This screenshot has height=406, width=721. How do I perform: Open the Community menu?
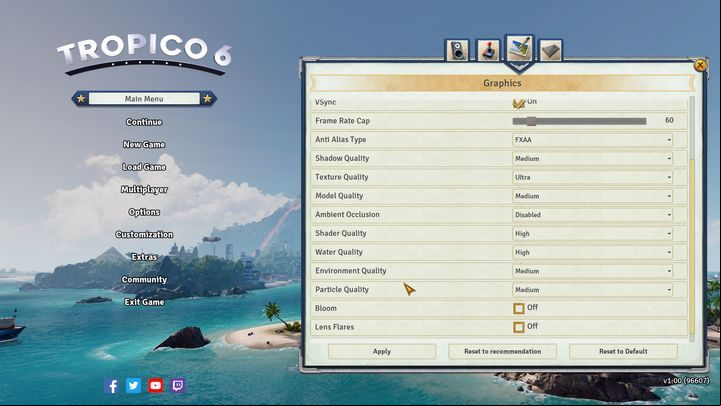[x=144, y=280]
